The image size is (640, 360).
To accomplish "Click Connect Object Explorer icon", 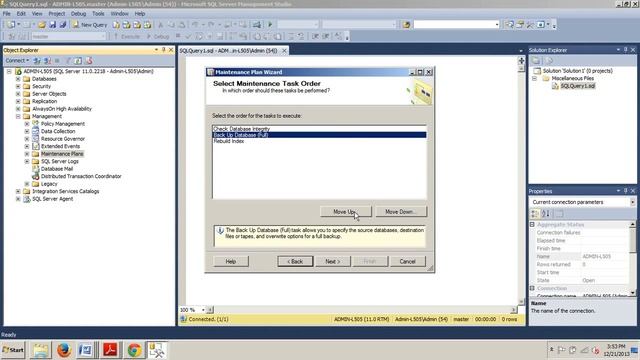I will coord(37,60).
